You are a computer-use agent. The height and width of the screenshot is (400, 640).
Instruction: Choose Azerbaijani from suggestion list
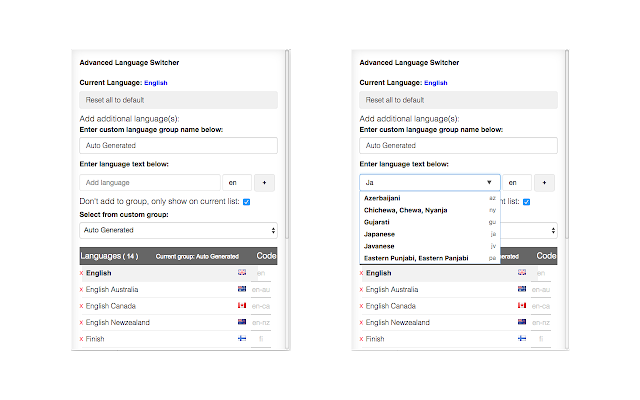tap(430, 198)
